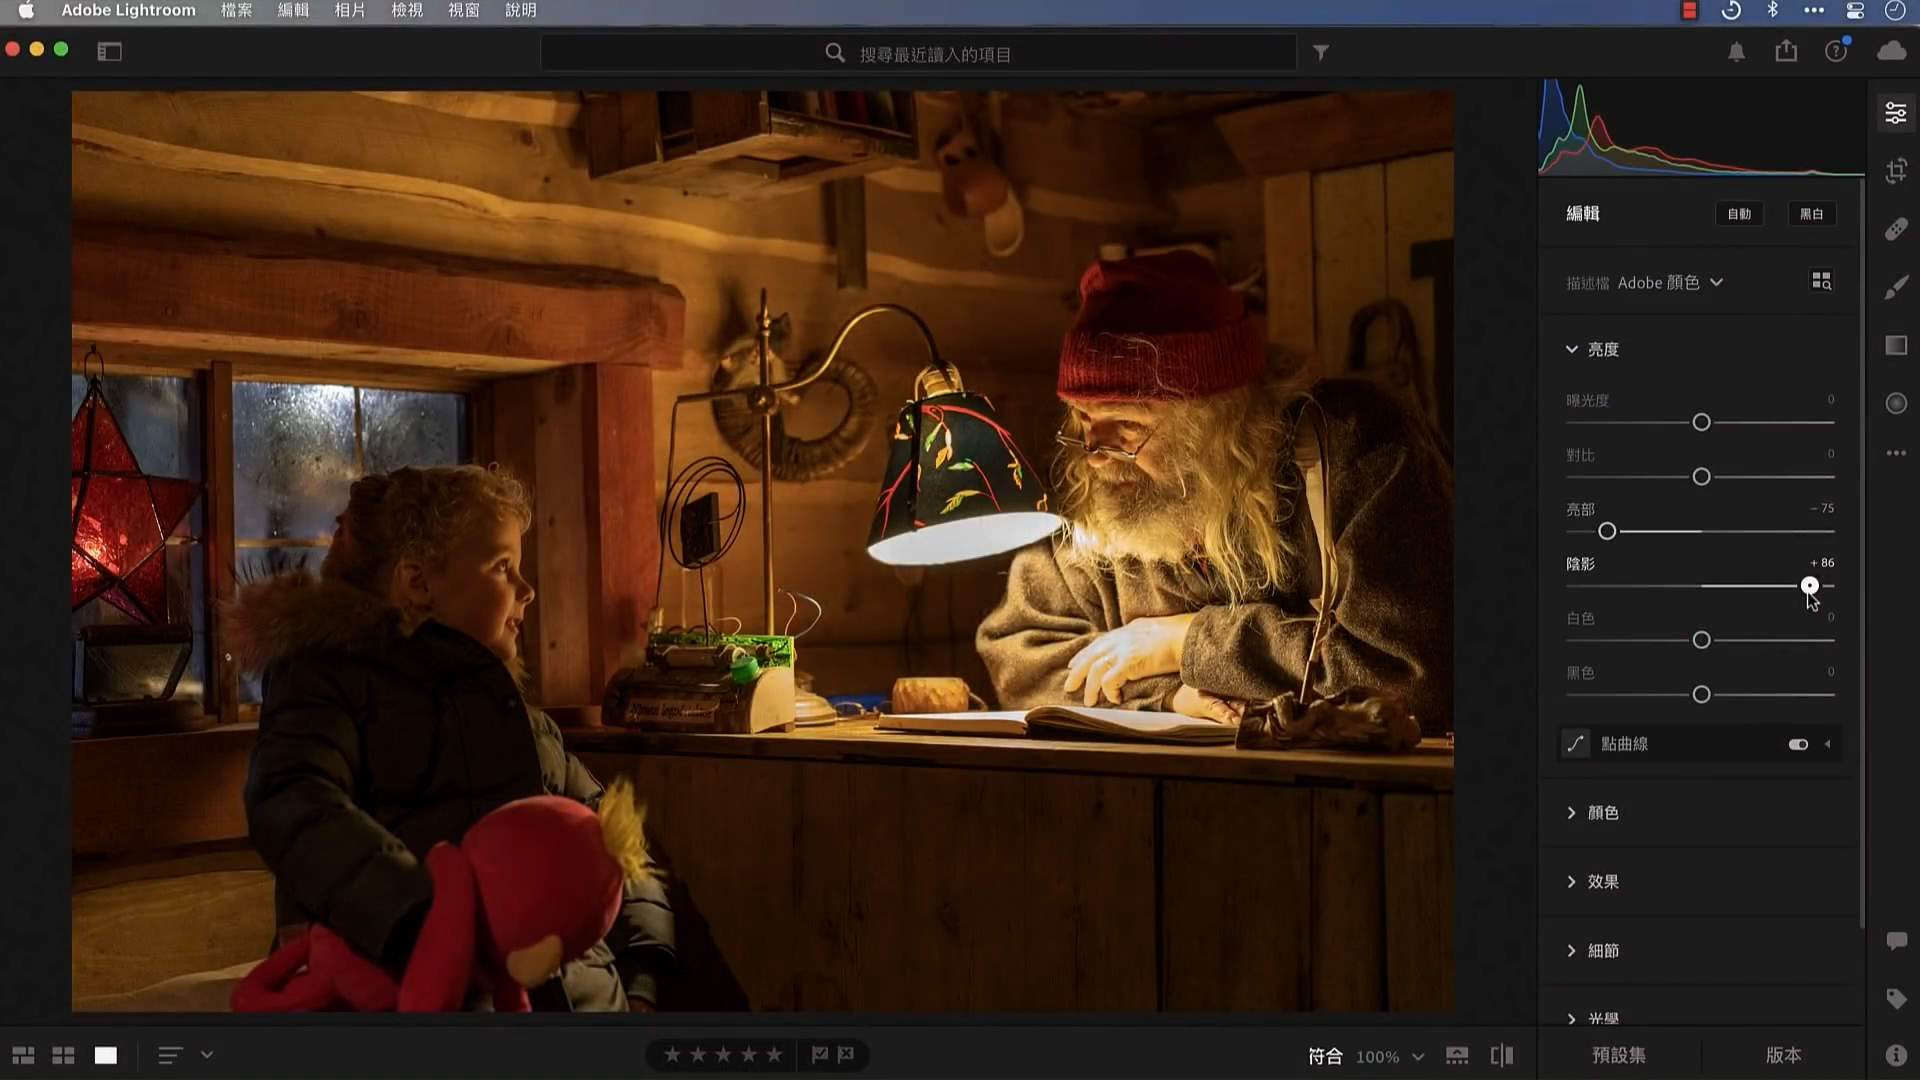Viewport: 1920px width, 1080px height.
Task: Toggle the left sidebar panel
Action: tap(109, 52)
